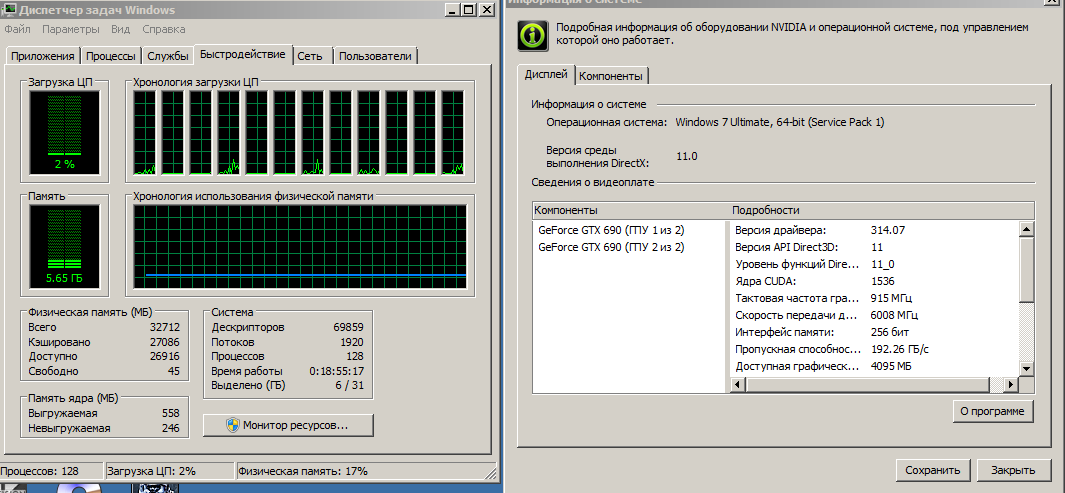This screenshot has height=493, width=1065.
Task: Click the Кэшировано value 27086
Action: [x=164, y=342]
